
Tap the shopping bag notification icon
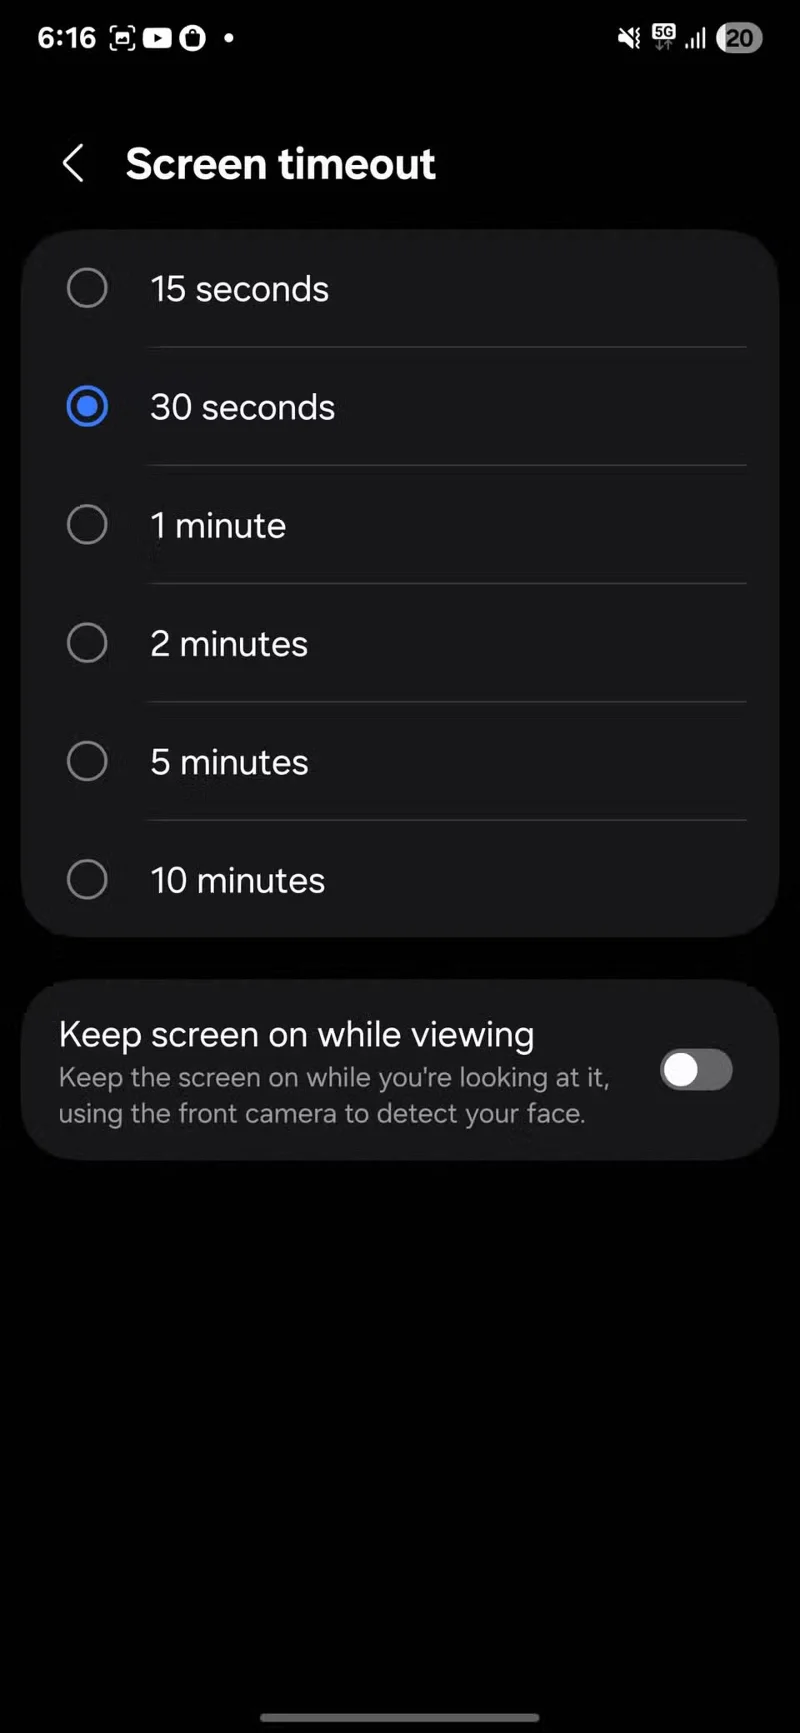pos(192,38)
